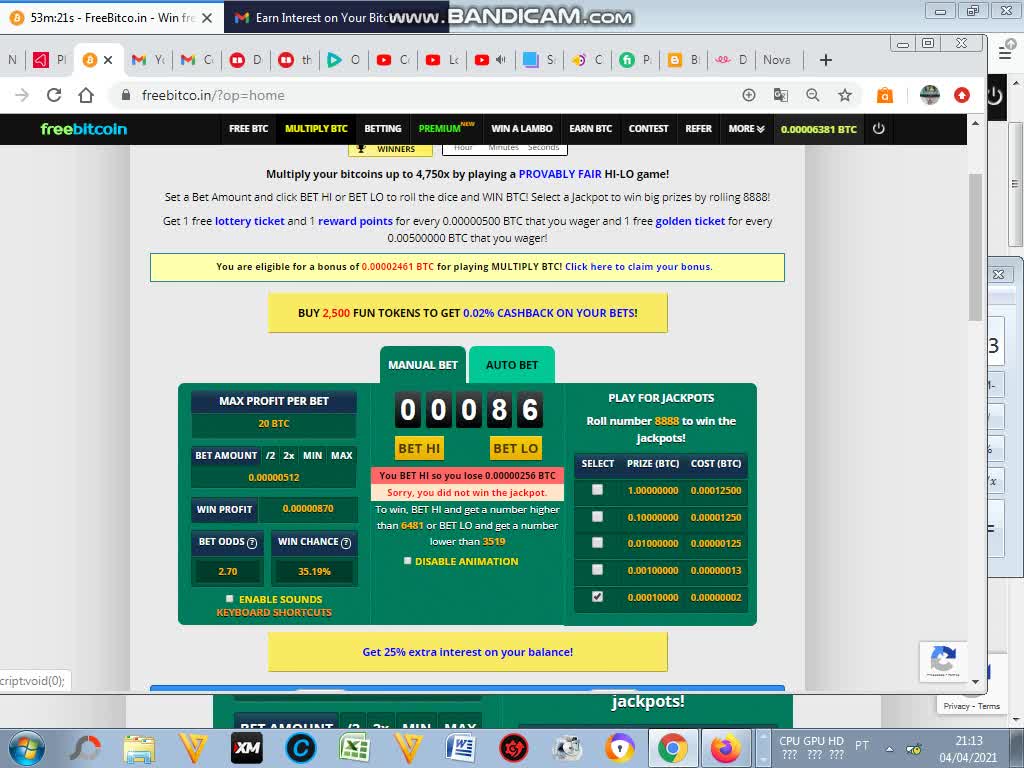Uncheck the 0.00010000 BTC jackpot checkbox
Viewport: 1024px width, 768px height.
click(597, 596)
